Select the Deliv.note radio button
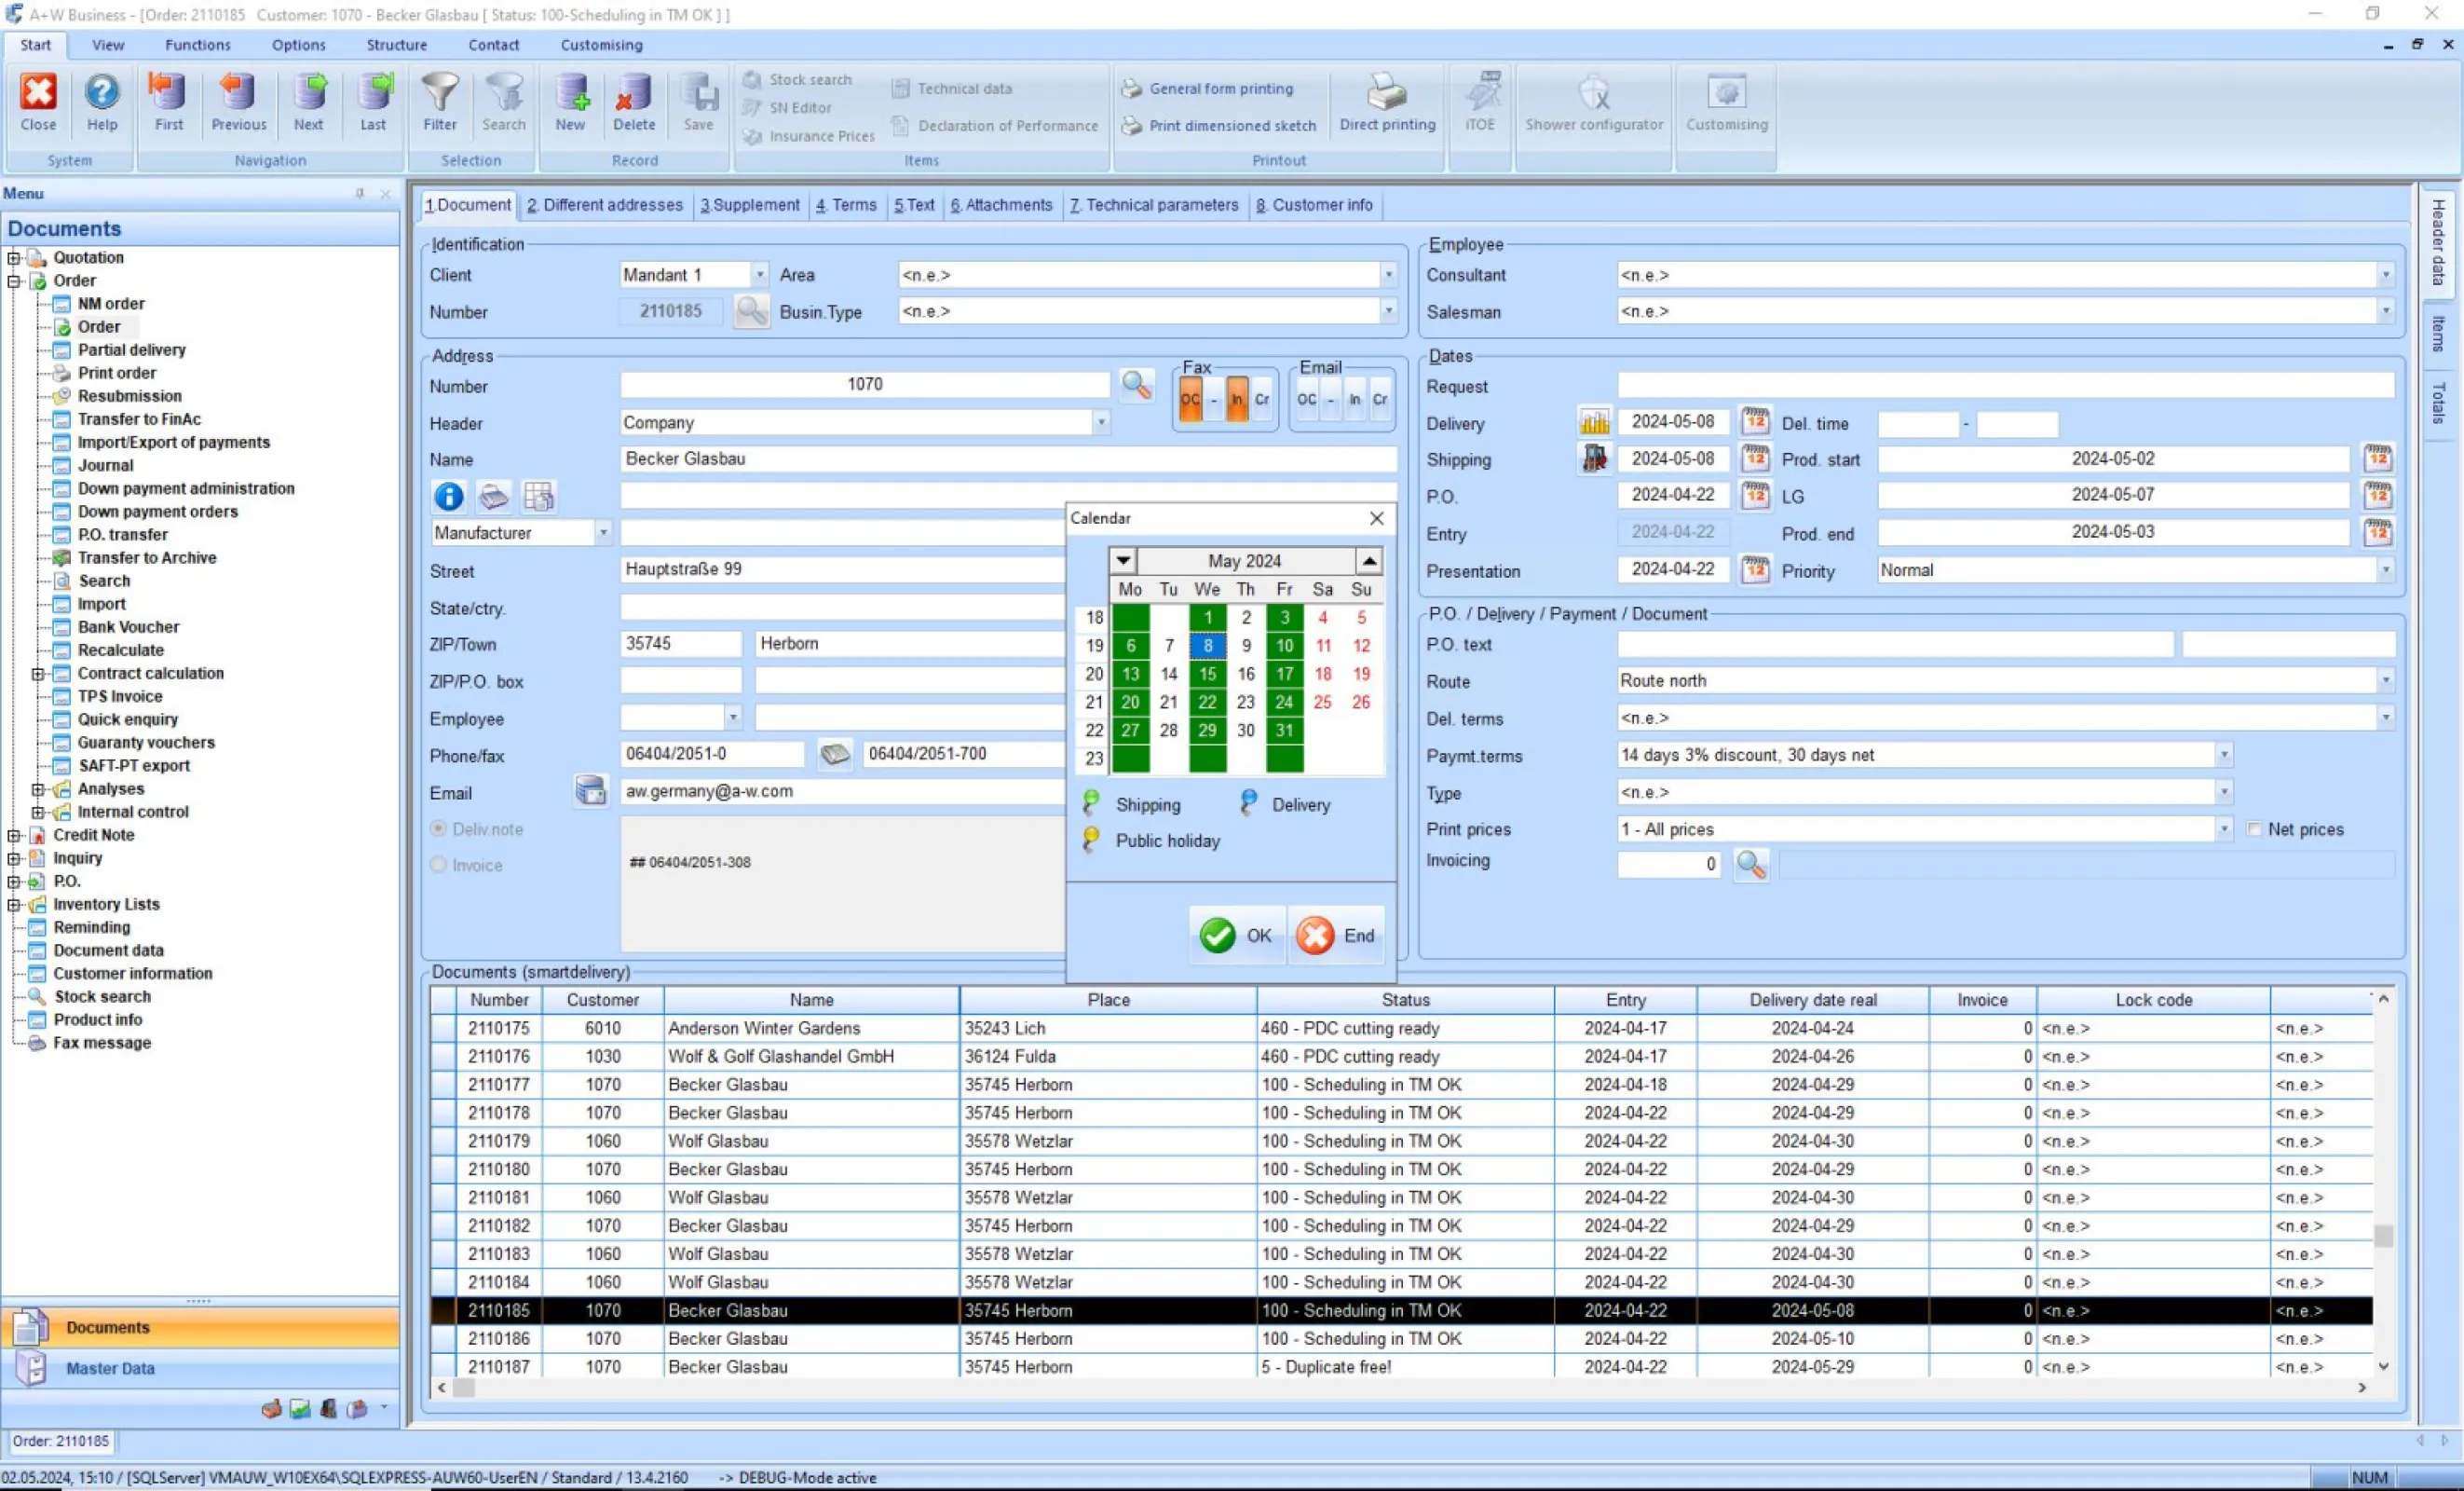2464x1491 pixels. coord(438,829)
